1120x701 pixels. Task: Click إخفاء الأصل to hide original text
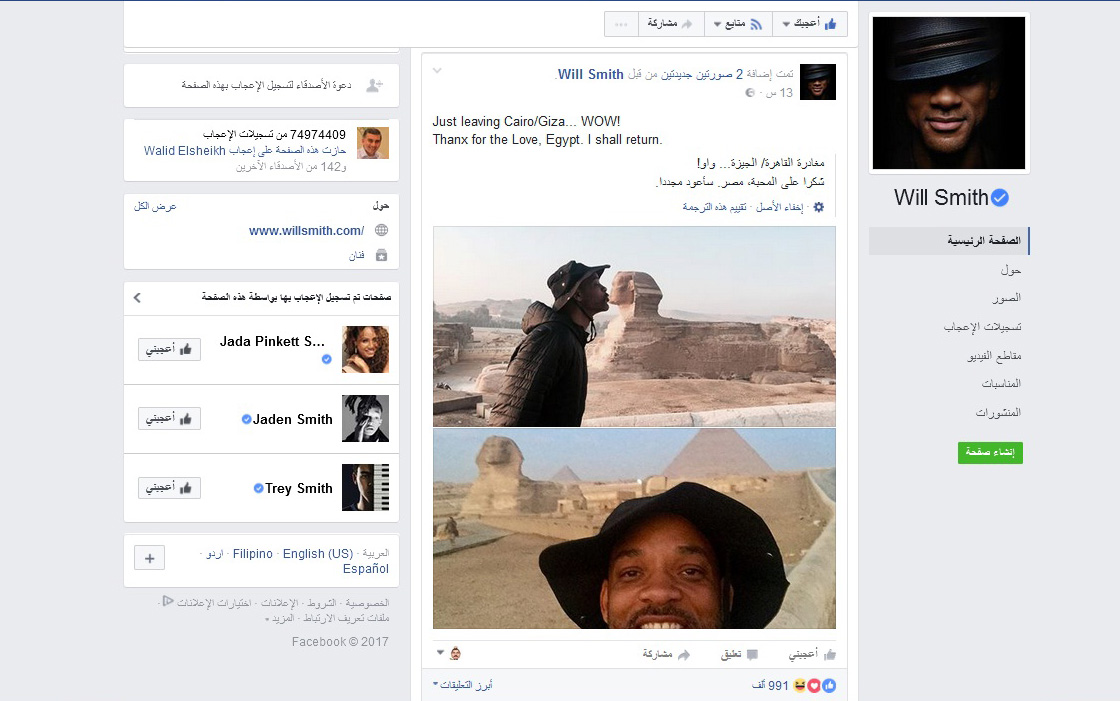click(779, 207)
